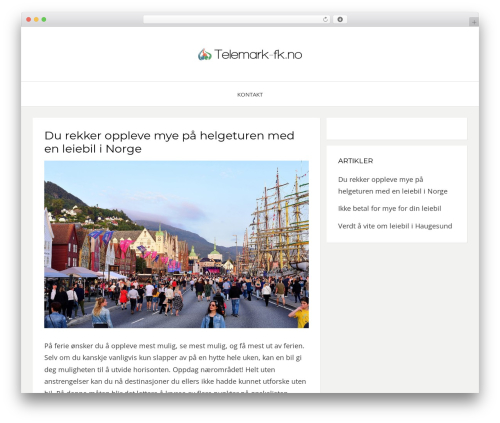Click the empty widget box above Artikler
The height and width of the screenshot is (423, 500).
[397, 128]
